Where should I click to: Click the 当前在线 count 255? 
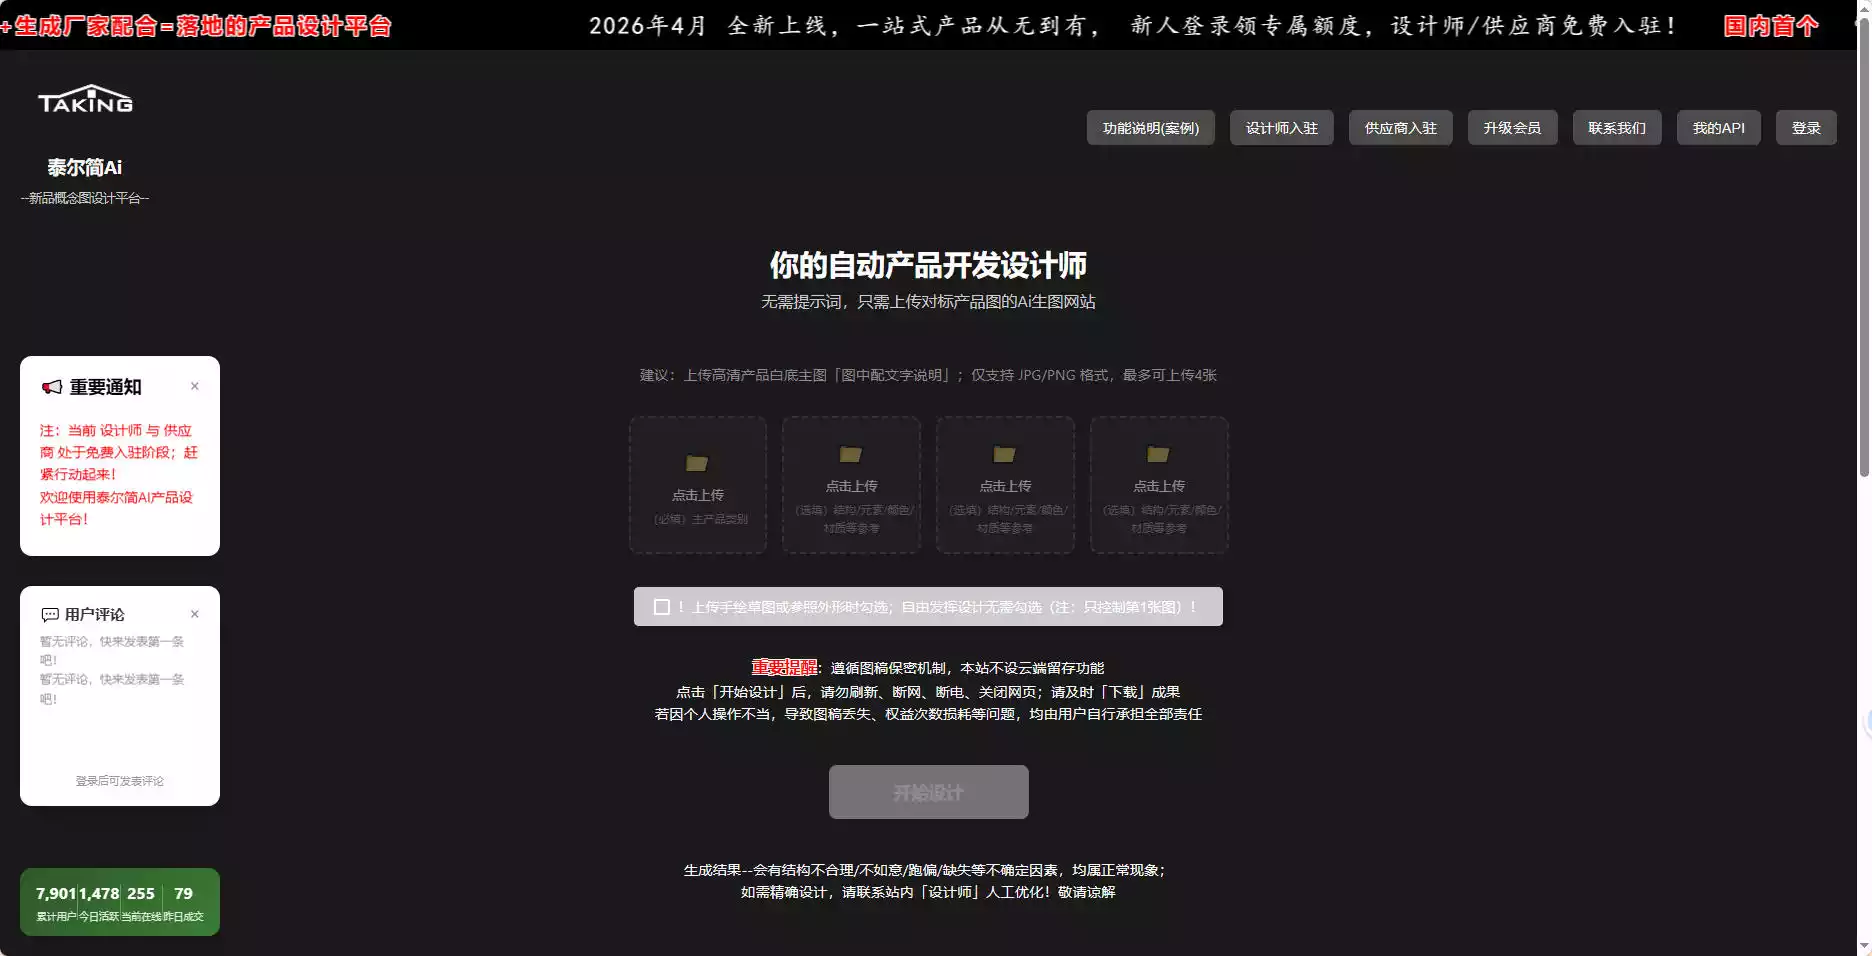[x=141, y=894]
